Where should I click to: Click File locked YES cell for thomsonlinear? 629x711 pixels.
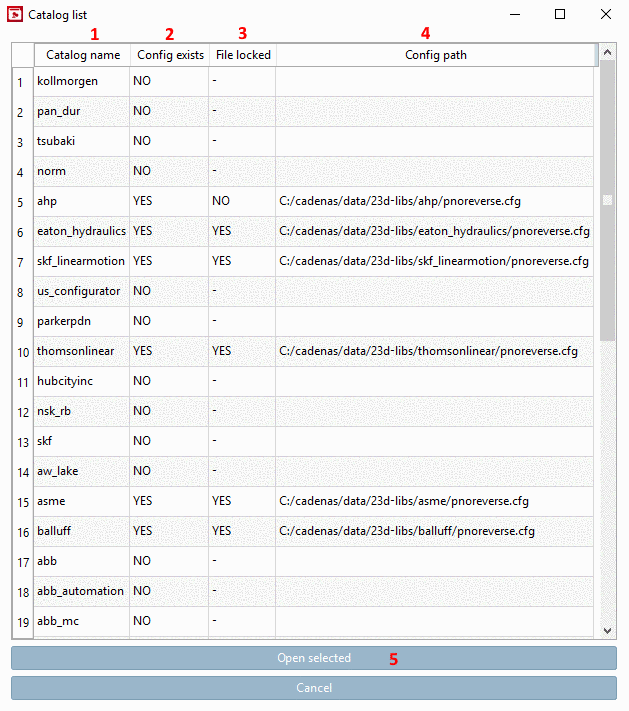pyautogui.click(x=242, y=351)
